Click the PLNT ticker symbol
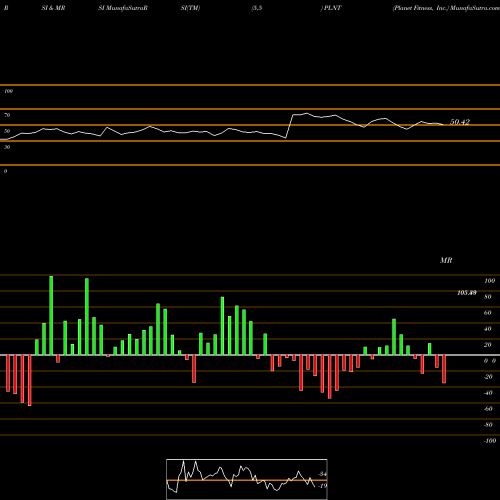The height and width of the screenshot is (500, 500). tap(332, 8)
